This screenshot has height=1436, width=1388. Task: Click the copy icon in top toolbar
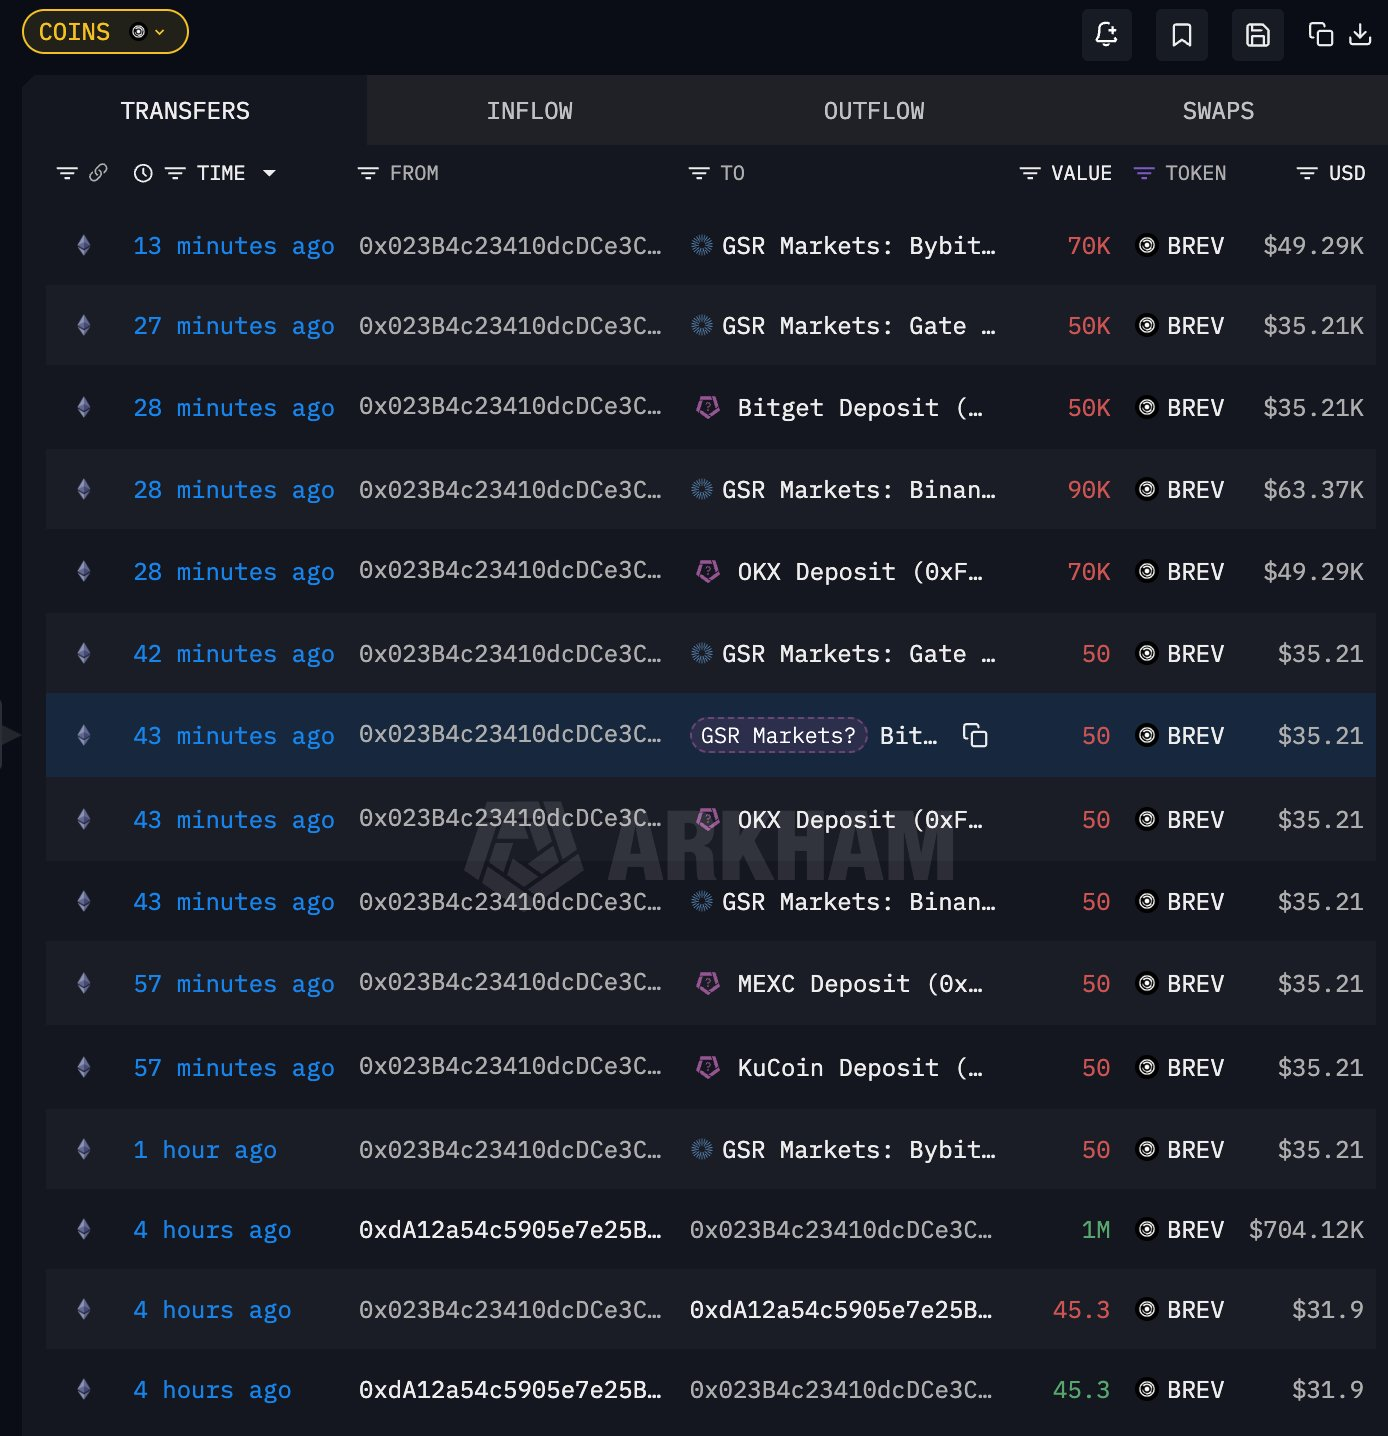point(1320,35)
